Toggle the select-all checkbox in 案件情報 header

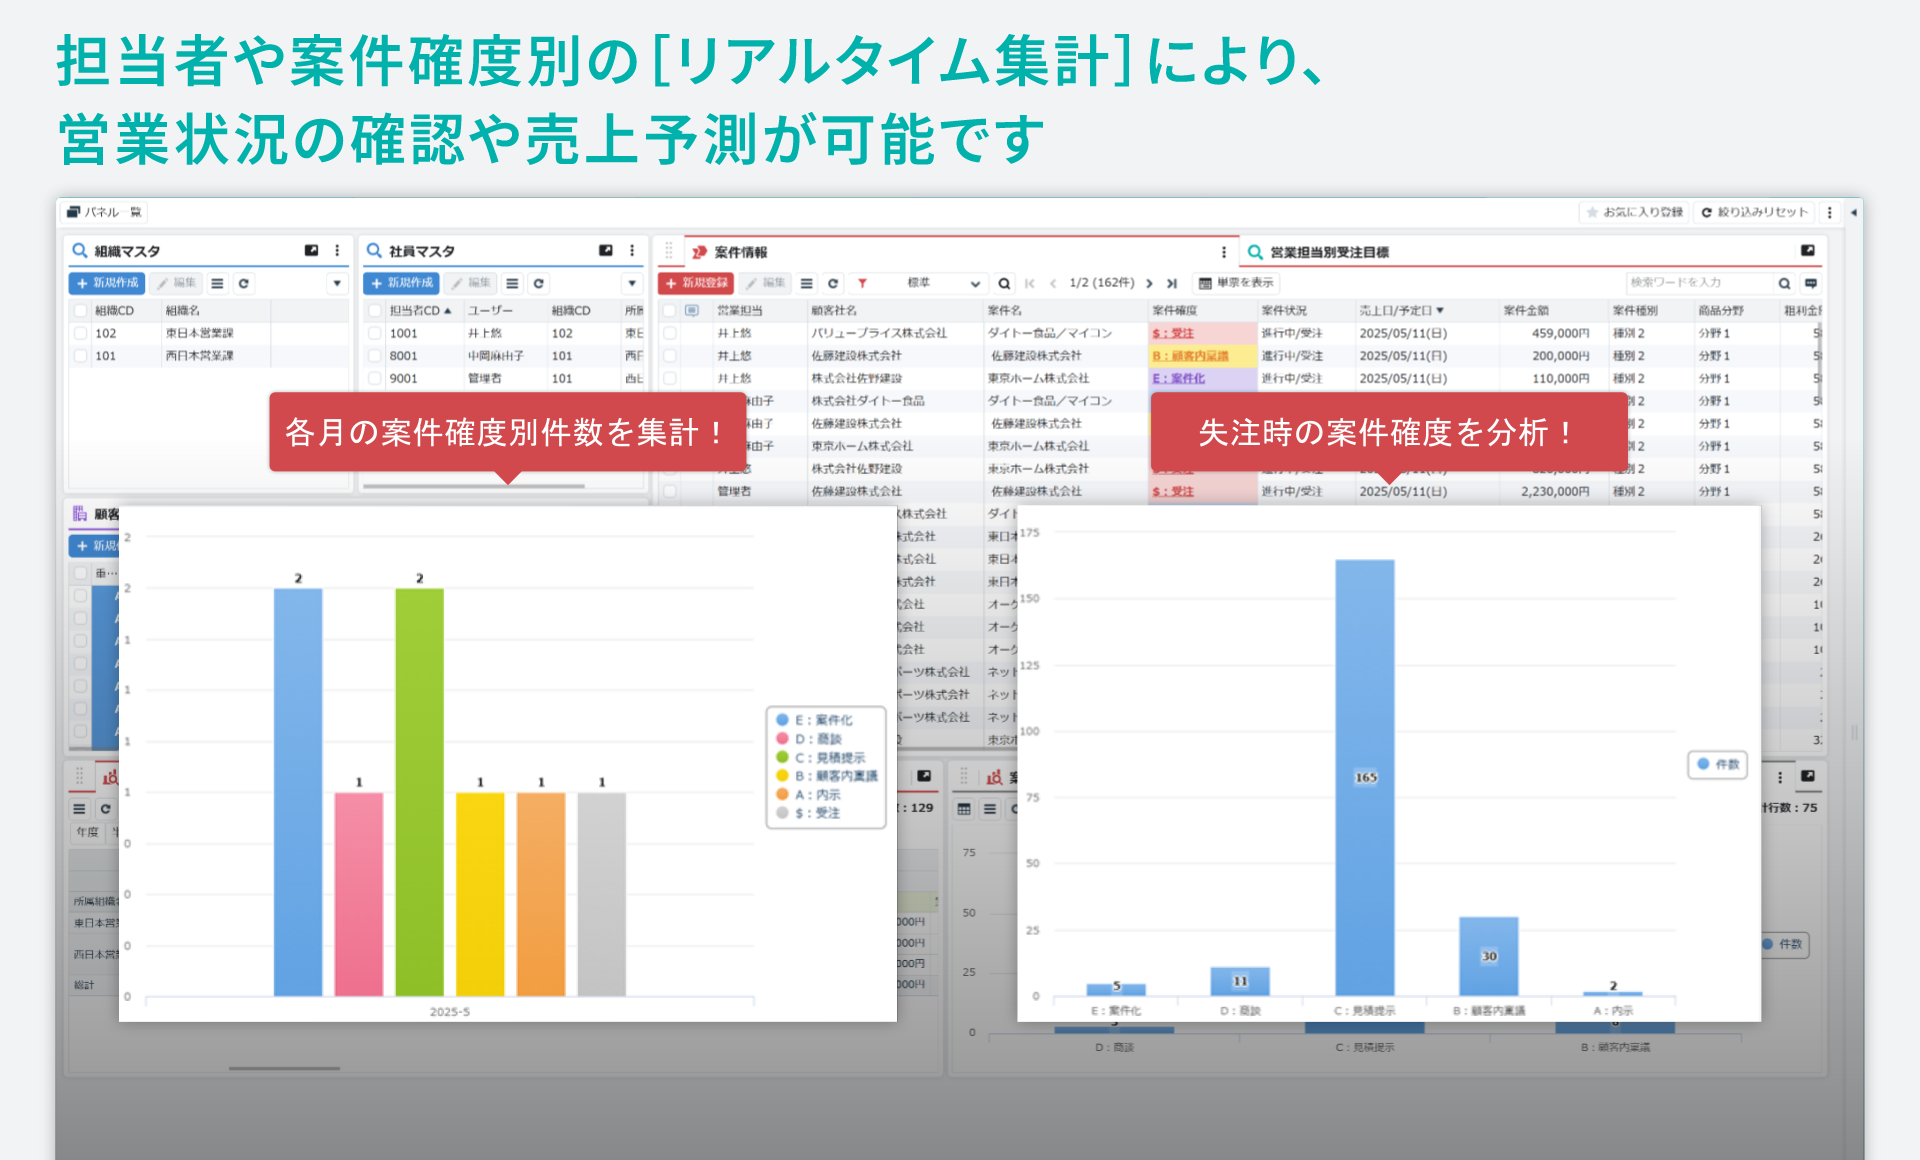point(668,309)
